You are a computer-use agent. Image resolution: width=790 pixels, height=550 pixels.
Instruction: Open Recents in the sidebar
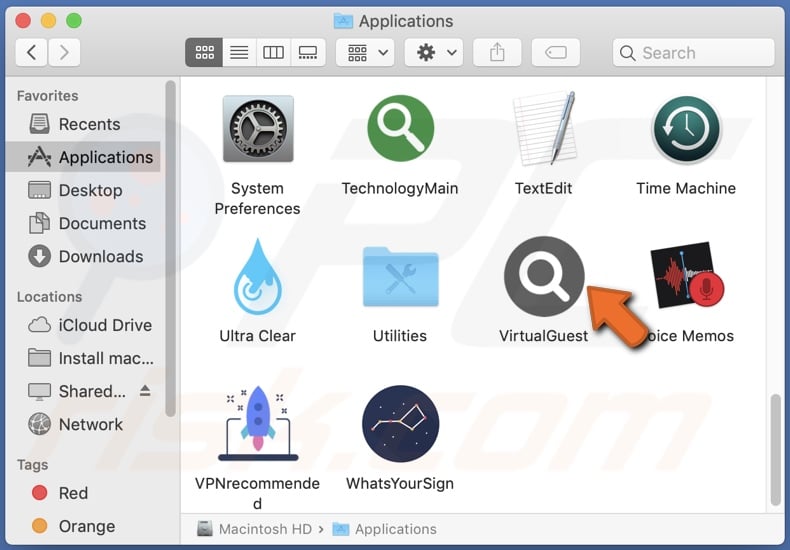(83, 124)
